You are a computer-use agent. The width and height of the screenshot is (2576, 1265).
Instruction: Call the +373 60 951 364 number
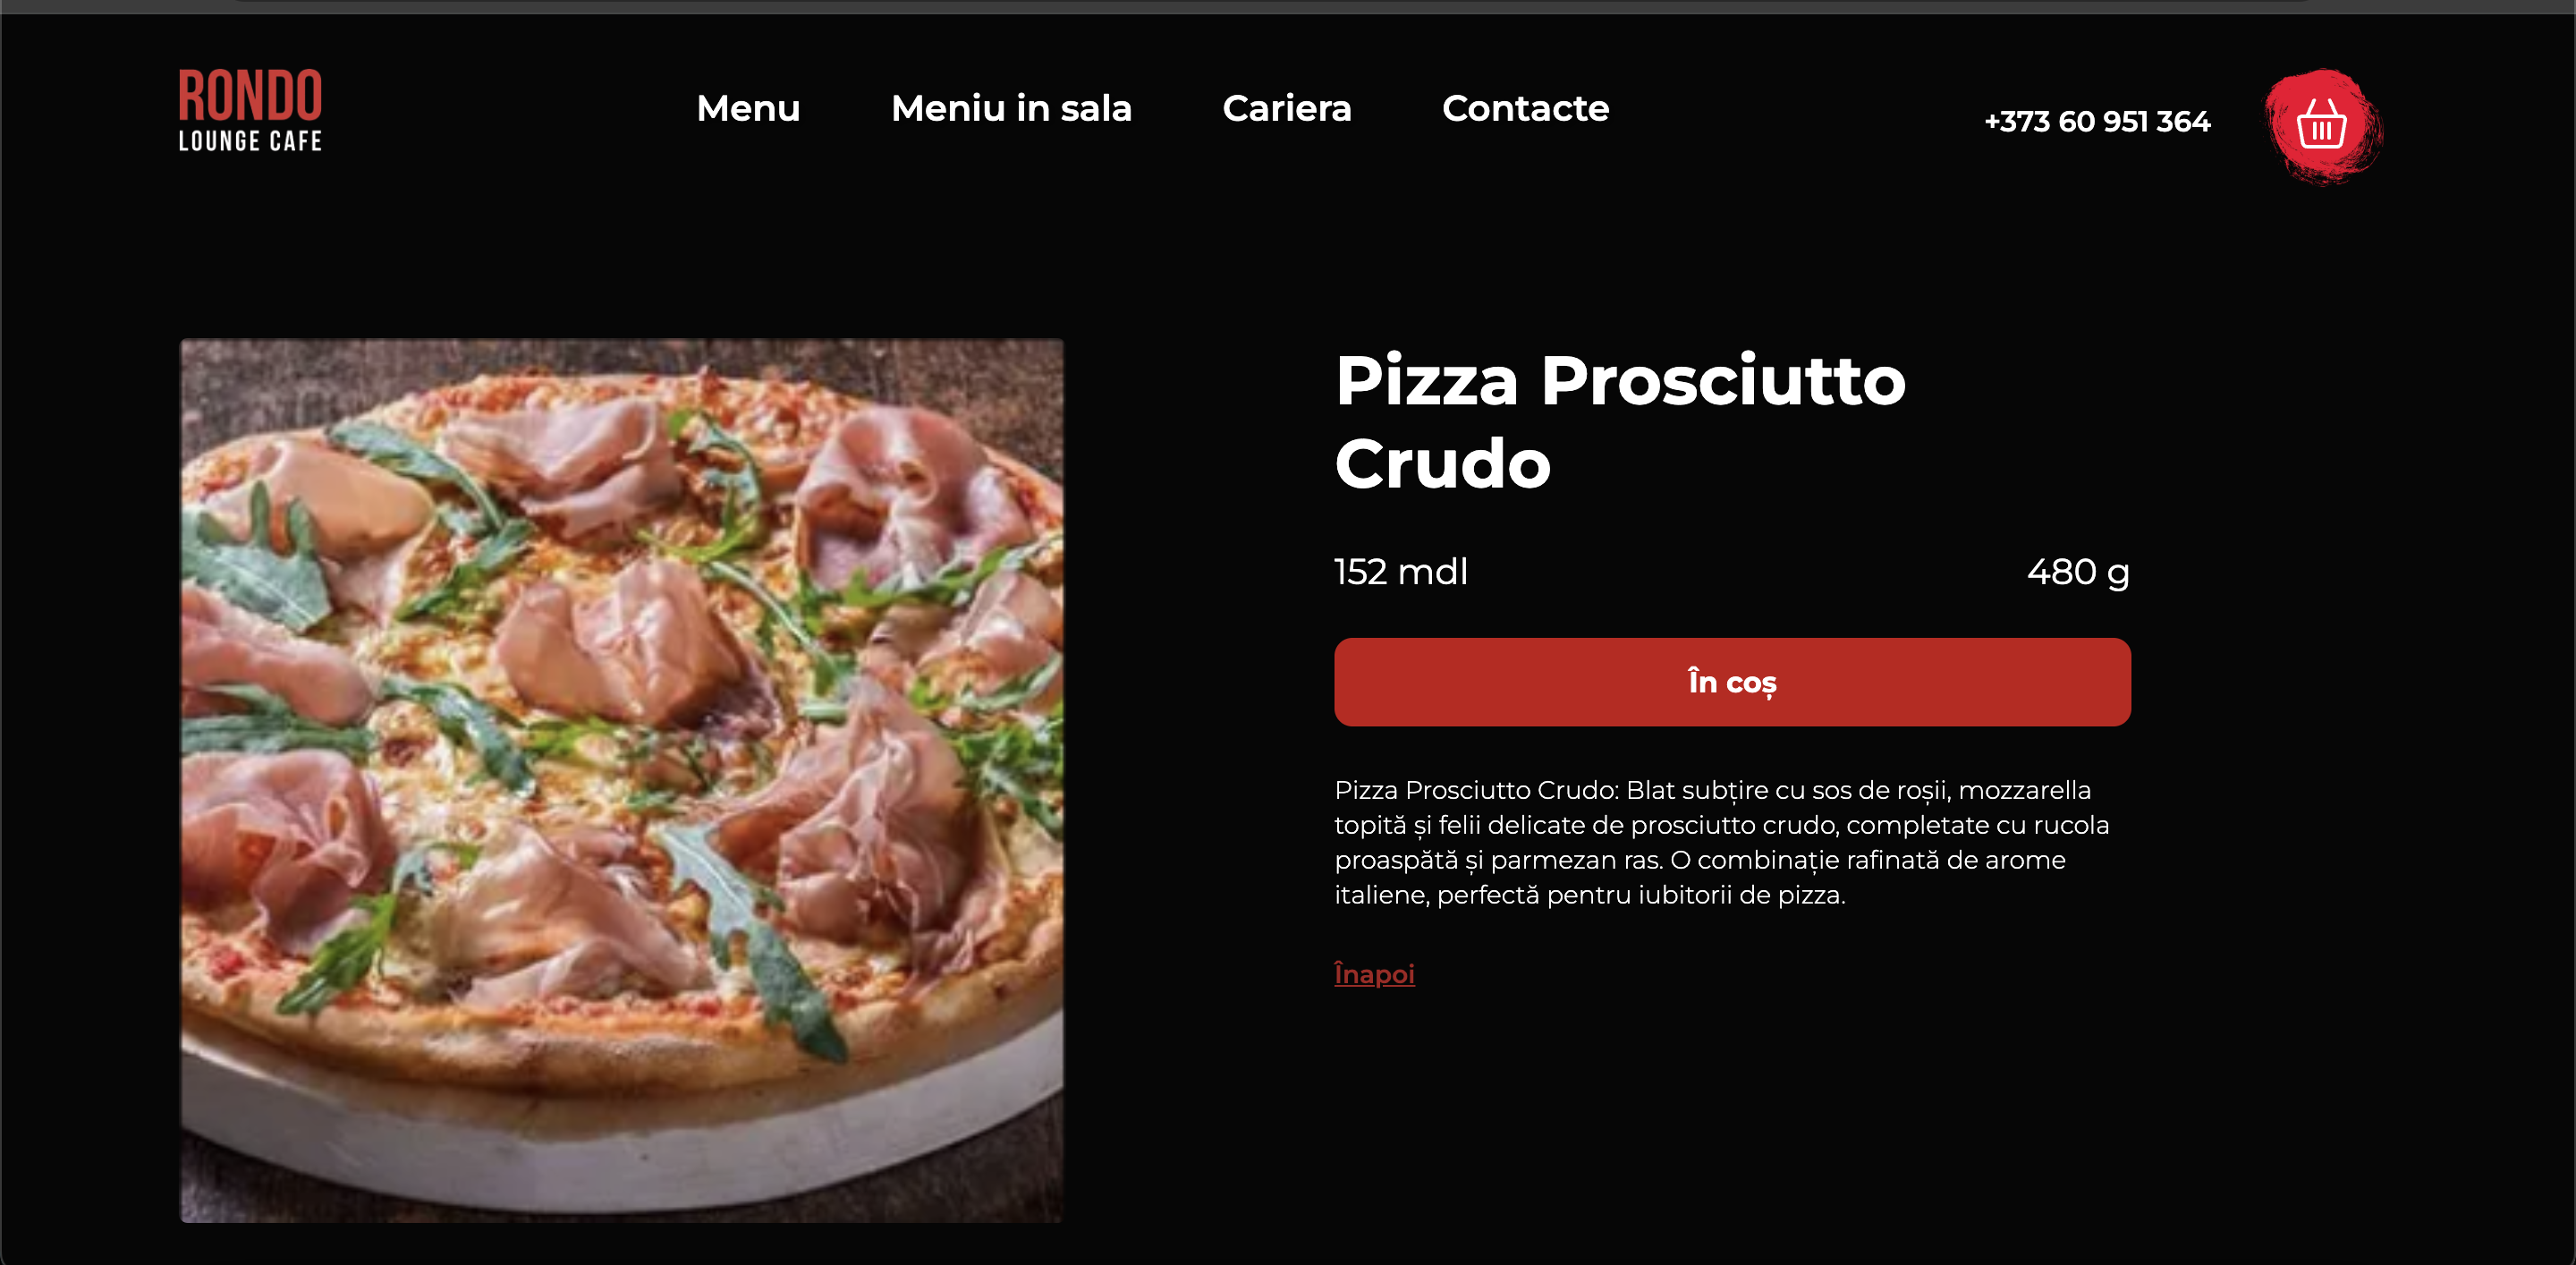tap(2097, 121)
